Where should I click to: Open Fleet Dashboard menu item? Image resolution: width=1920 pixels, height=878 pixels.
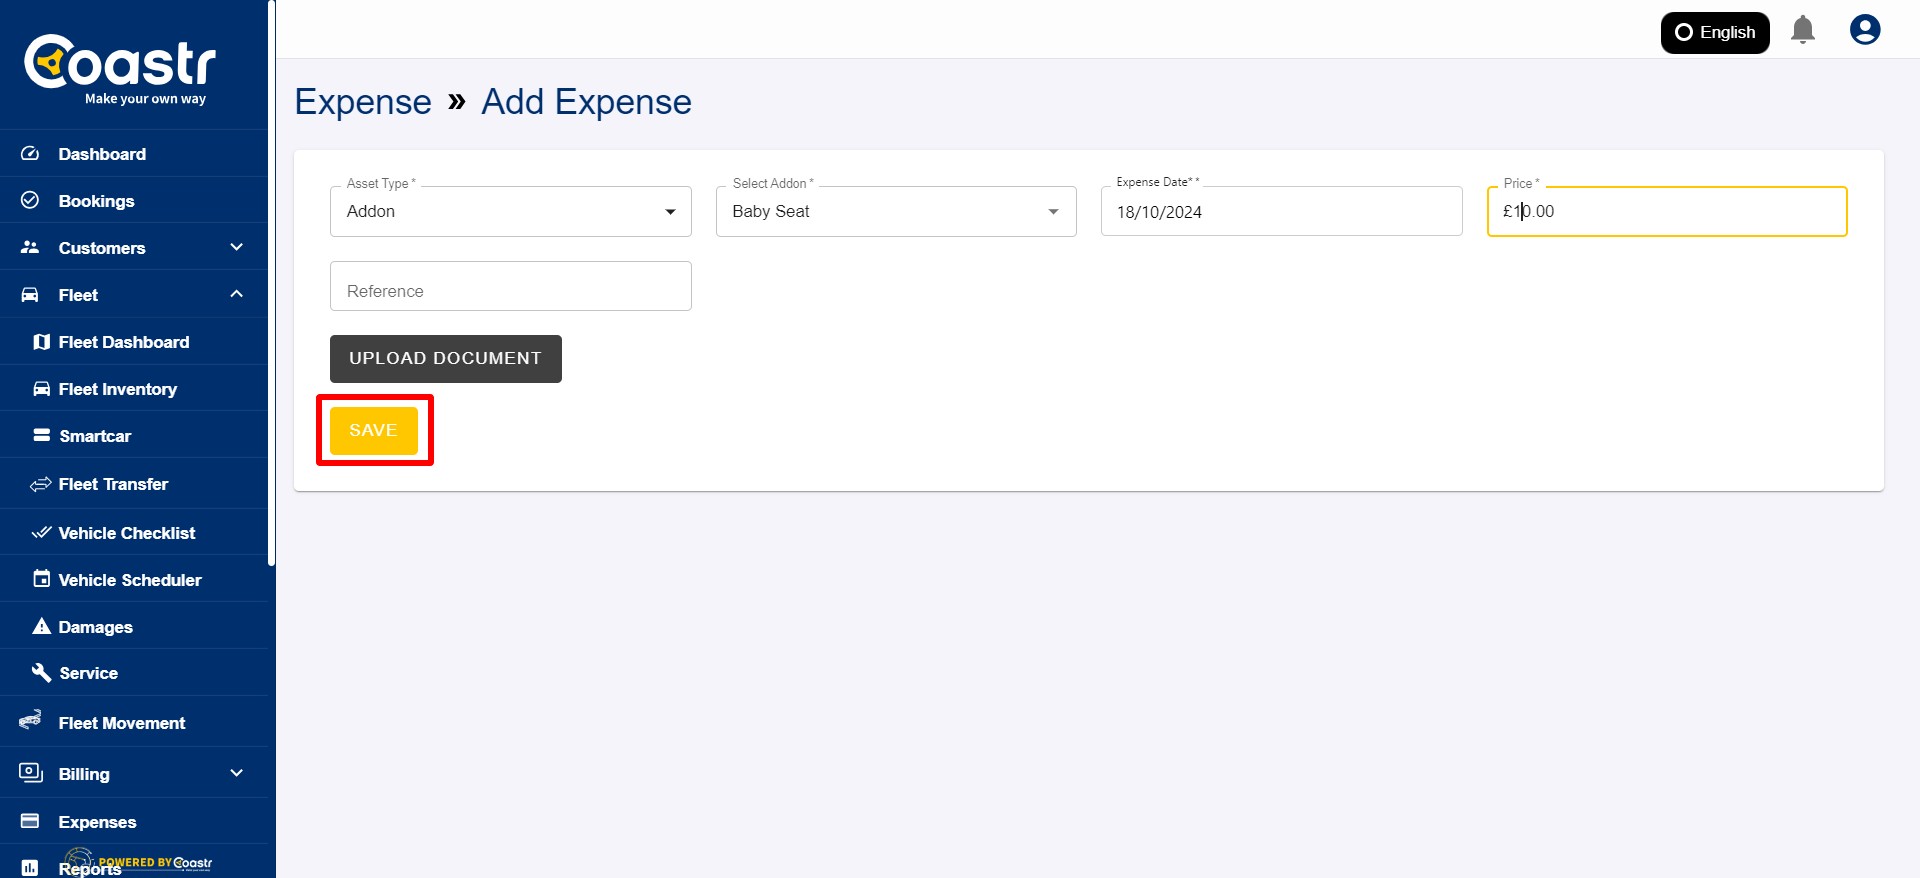point(134,342)
